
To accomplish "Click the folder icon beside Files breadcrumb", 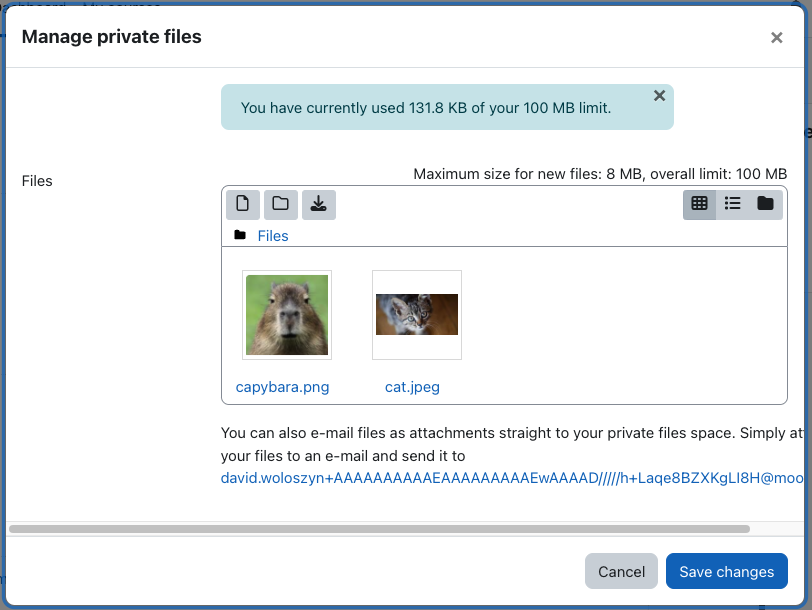I will (x=240, y=235).
